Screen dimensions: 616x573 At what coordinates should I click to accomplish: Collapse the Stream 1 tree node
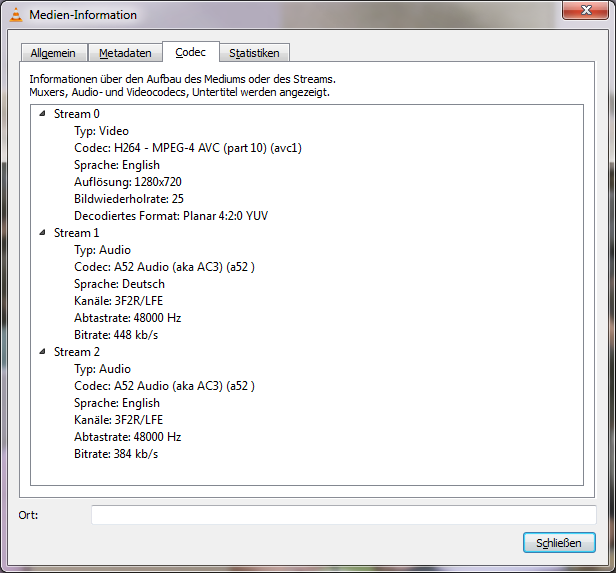(42, 232)
